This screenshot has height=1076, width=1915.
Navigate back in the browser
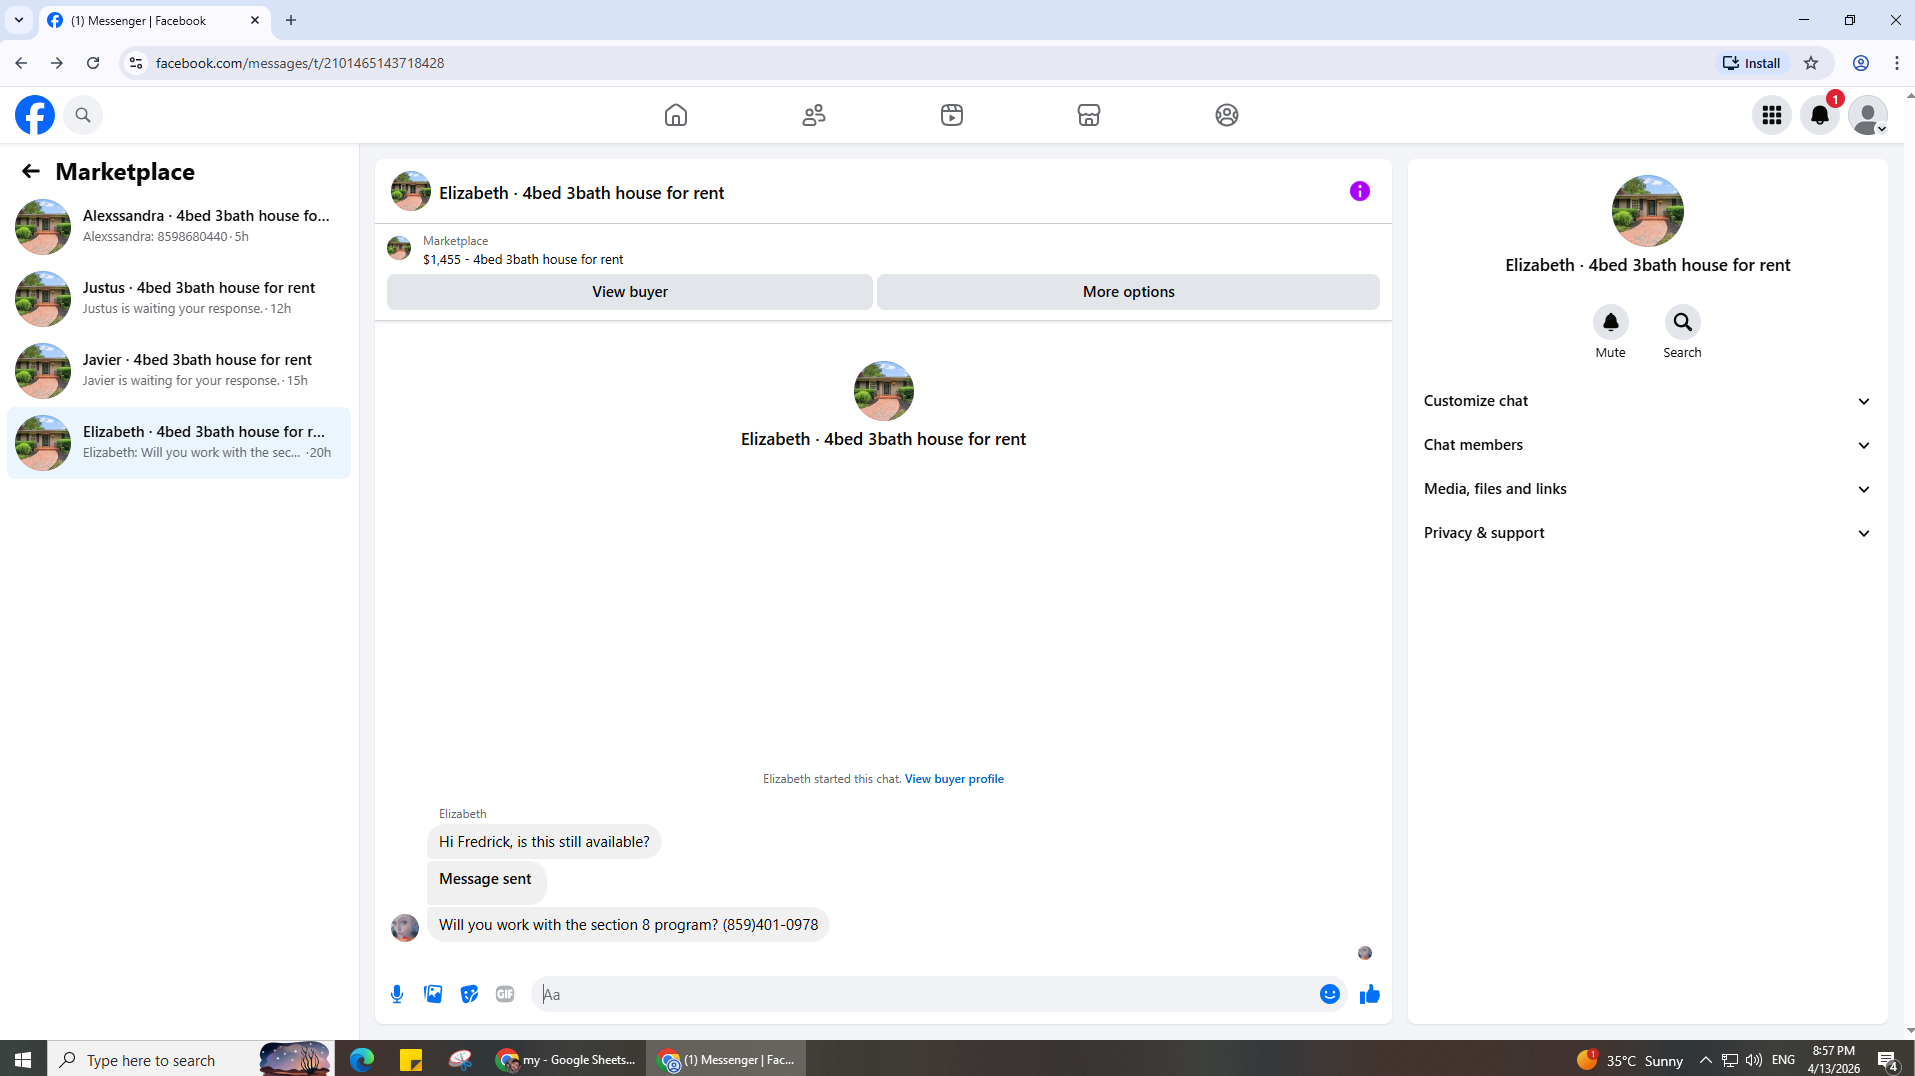21,63
